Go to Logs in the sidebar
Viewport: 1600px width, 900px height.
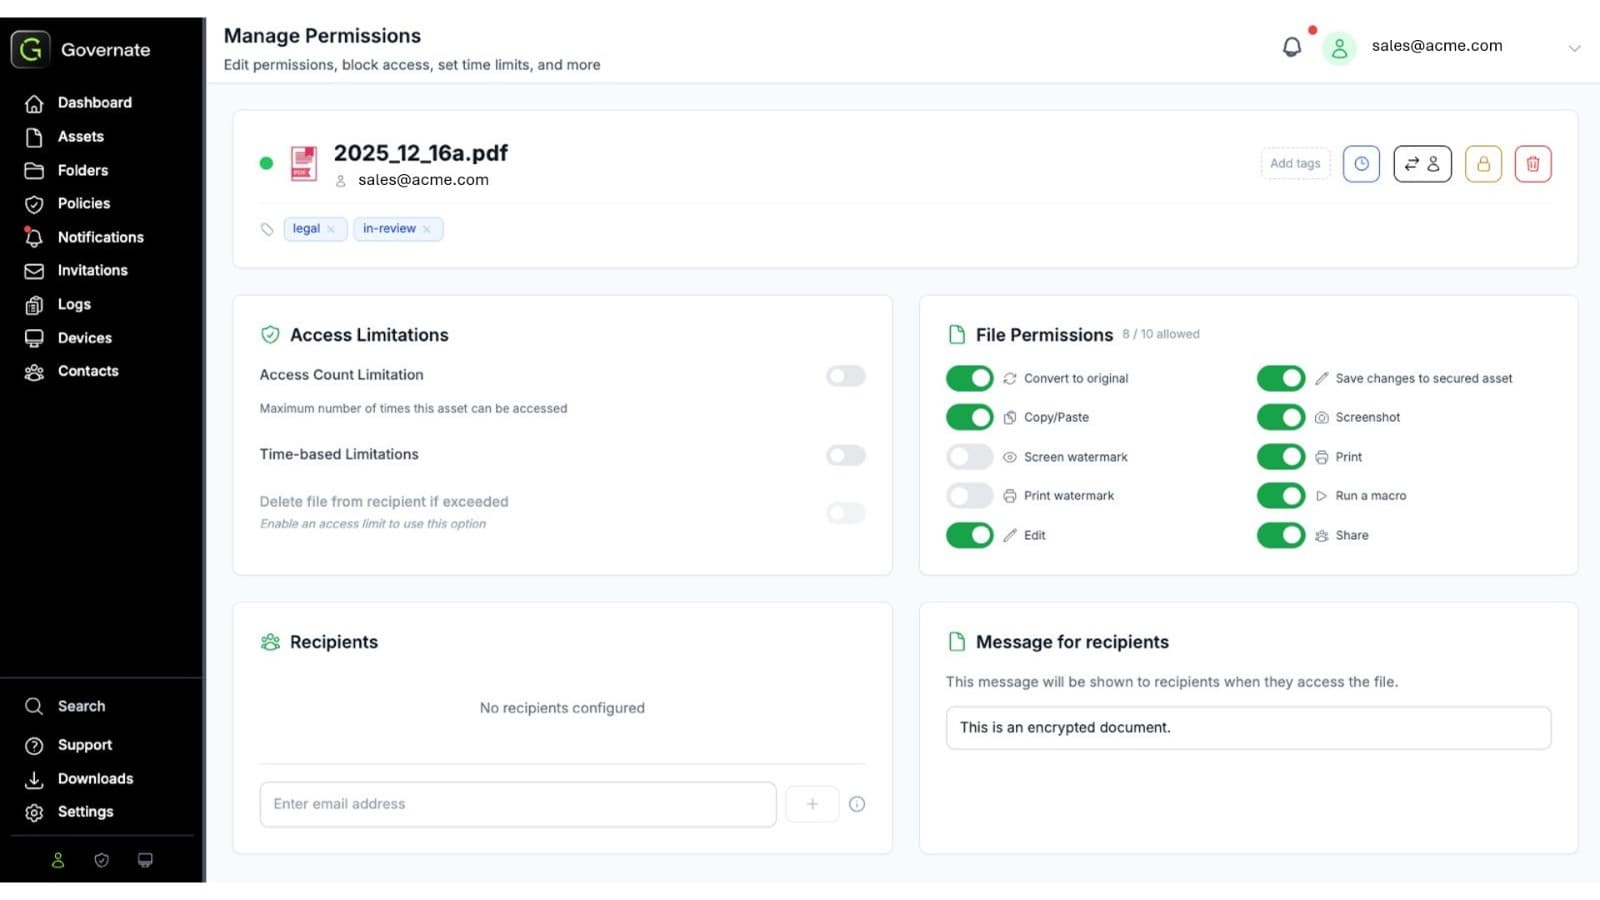(x=73, y=304)
